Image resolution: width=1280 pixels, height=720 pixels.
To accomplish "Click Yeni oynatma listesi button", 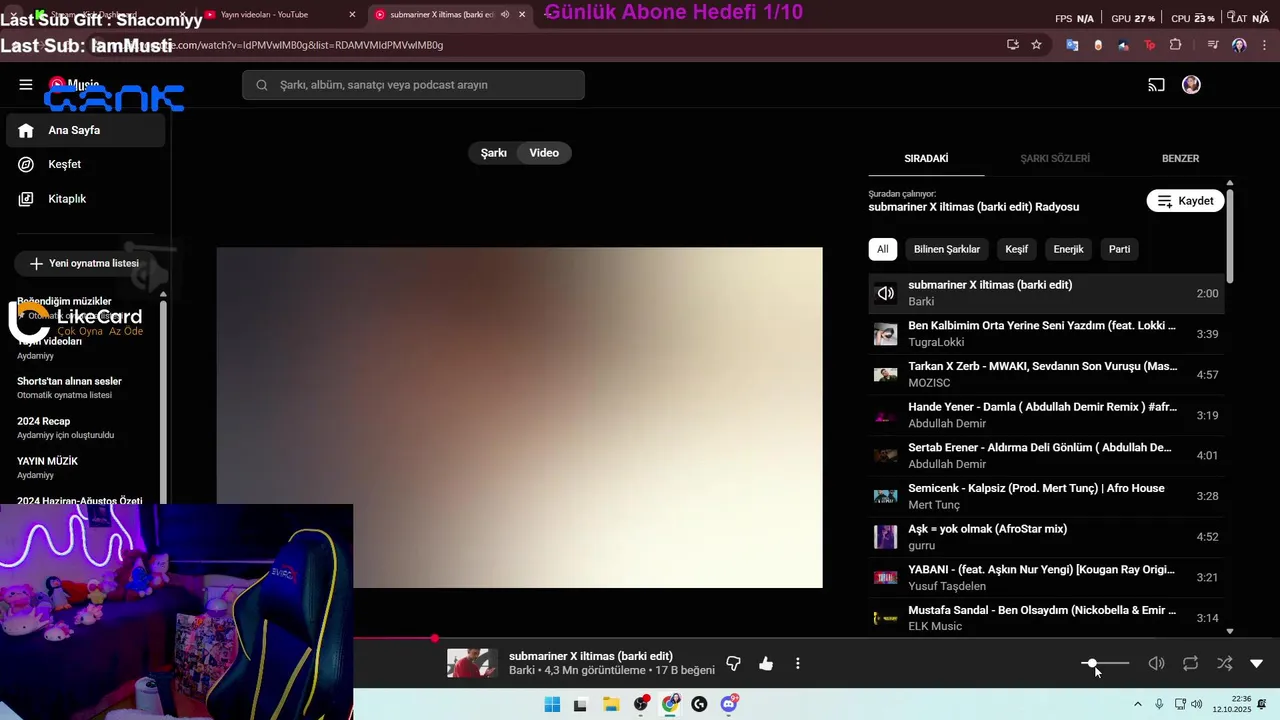I will 84,264.
